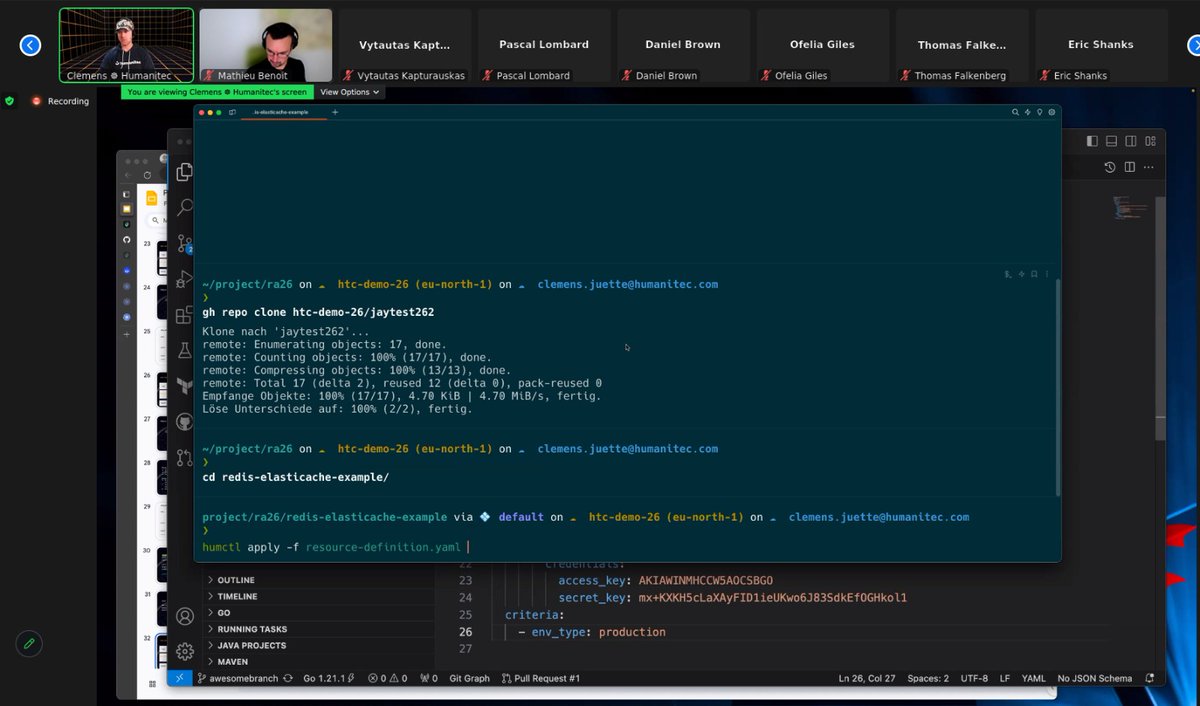The height and width of the screenshot is (706, 1200).
Task: Click No JSON Schema status item
Action: click(1095, 678)
